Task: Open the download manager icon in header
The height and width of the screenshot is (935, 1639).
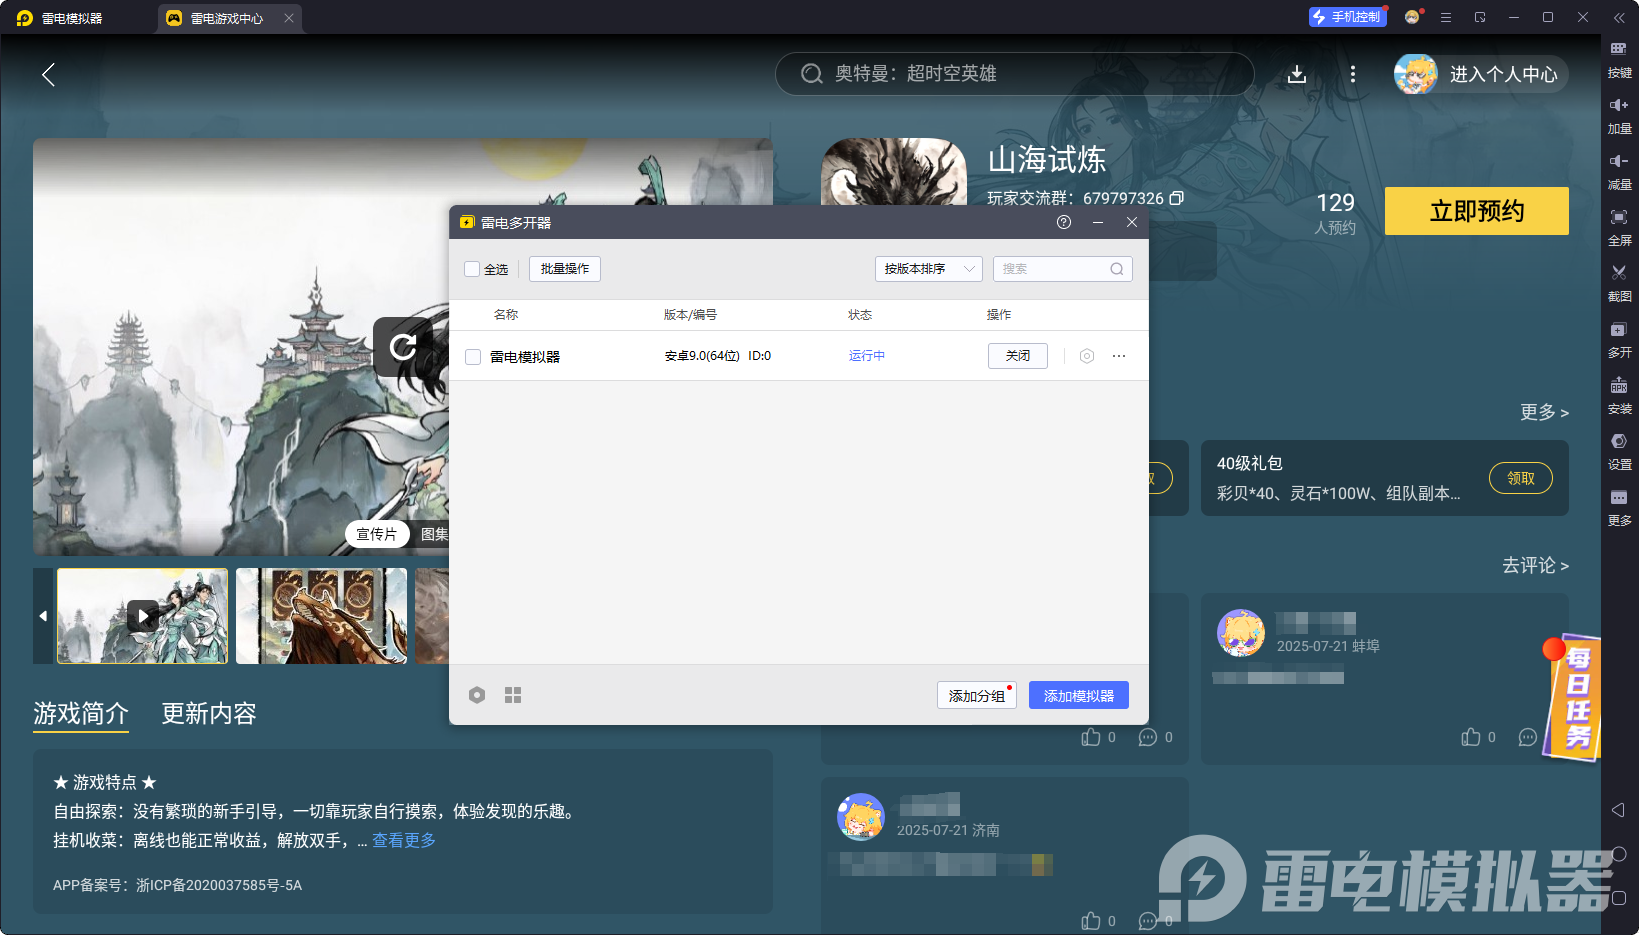Action: (1296, 74)
